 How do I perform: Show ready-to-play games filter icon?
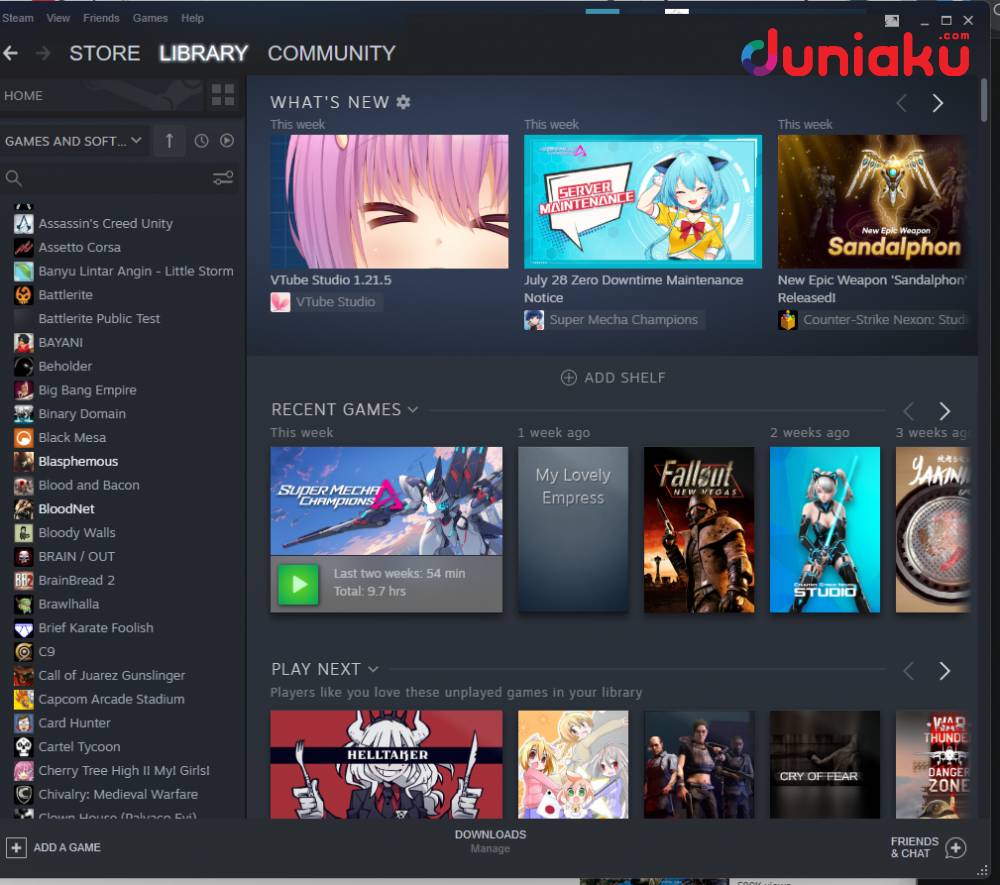click(227, 141)
